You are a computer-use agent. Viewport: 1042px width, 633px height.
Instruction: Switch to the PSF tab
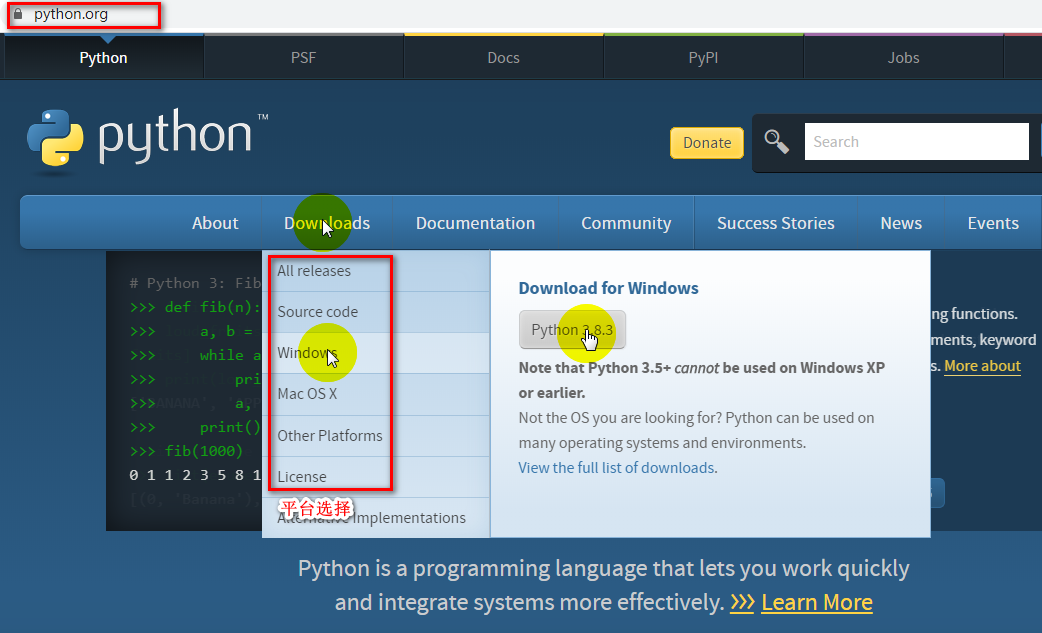[x=303, y=57]
